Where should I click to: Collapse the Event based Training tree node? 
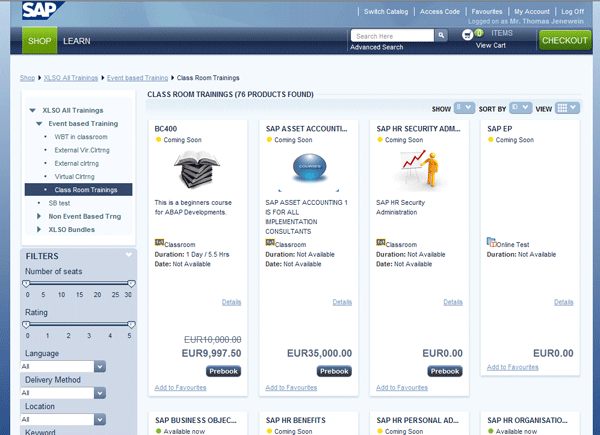click(x=39, y=124)
